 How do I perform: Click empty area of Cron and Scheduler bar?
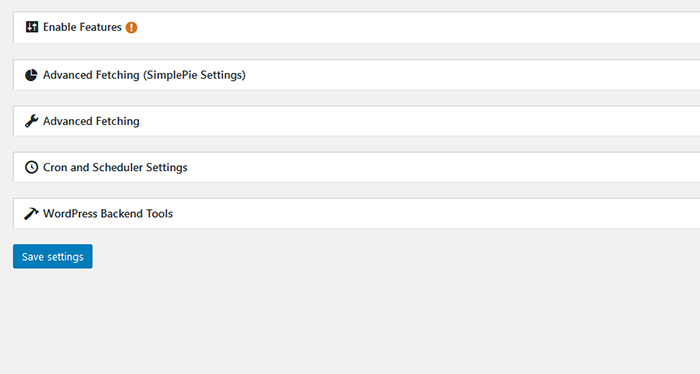coord(442,167)
